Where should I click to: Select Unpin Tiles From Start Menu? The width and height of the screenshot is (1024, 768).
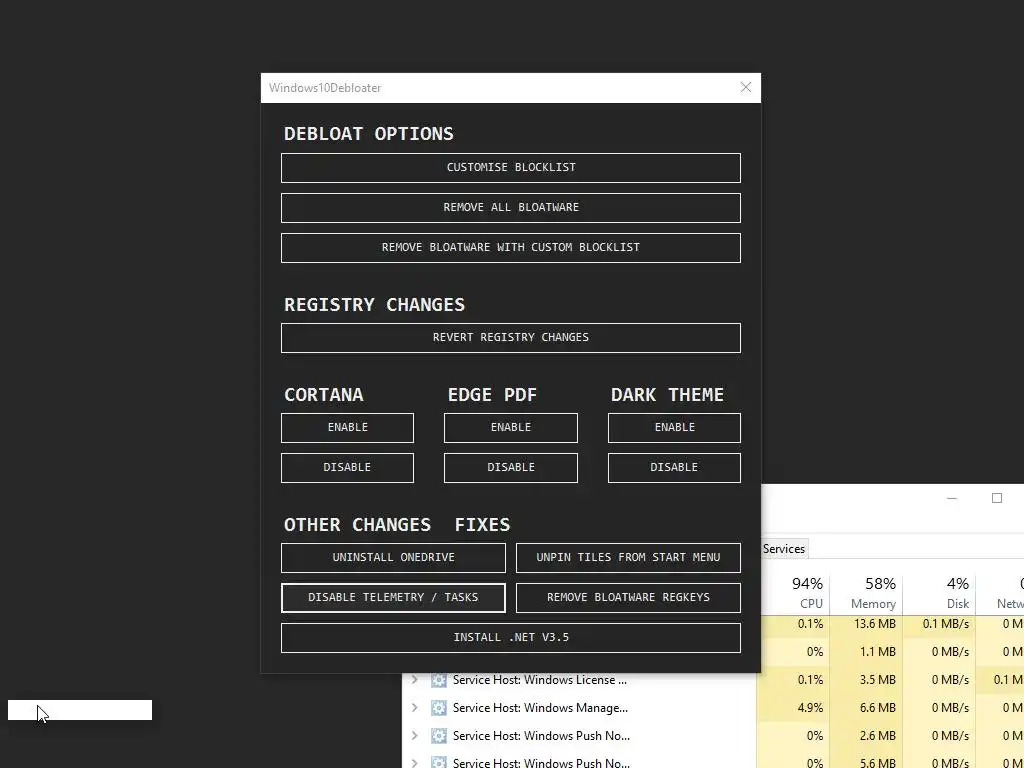628,558
